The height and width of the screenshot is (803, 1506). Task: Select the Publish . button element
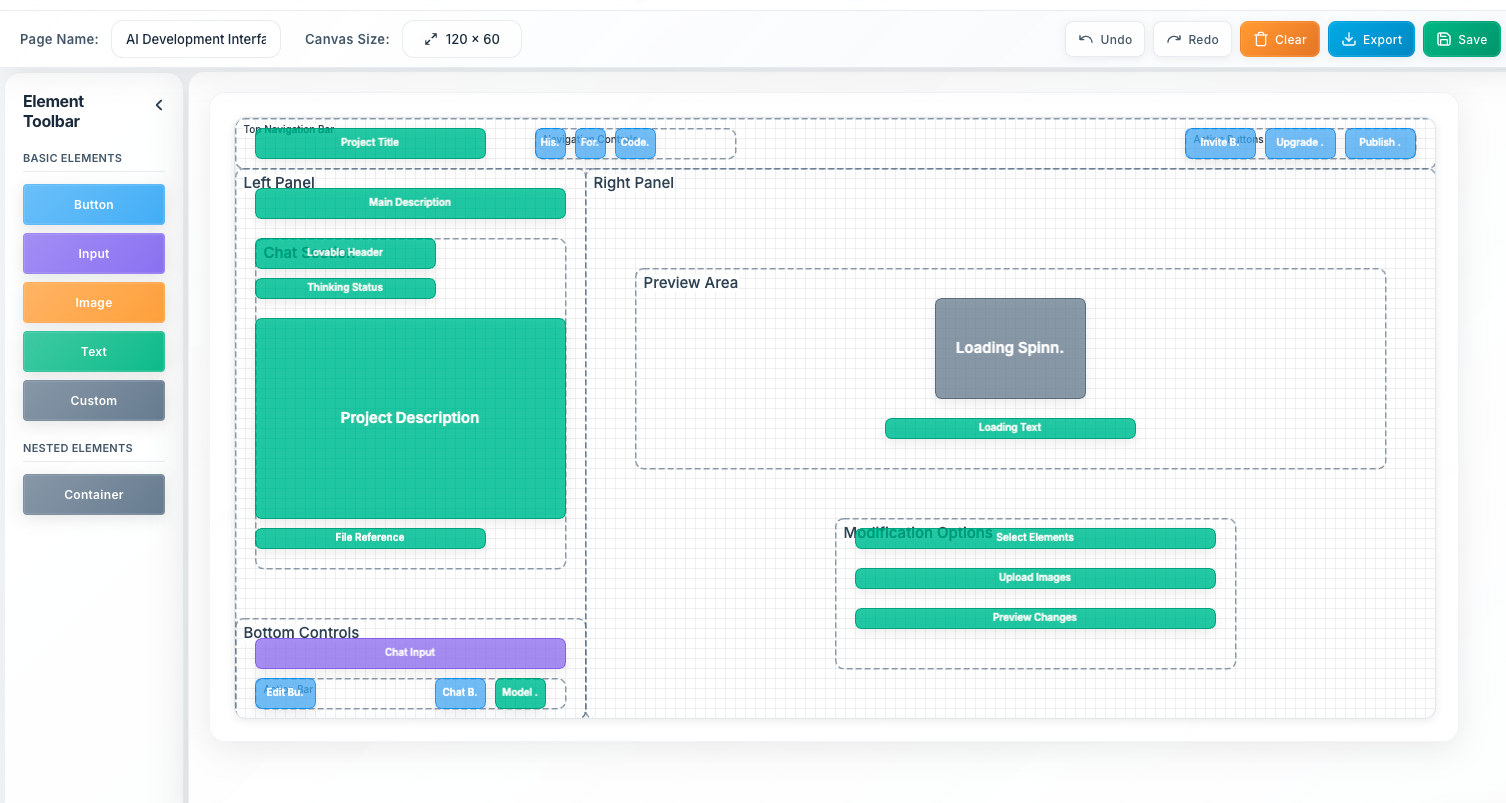(x=1380, y=143)
